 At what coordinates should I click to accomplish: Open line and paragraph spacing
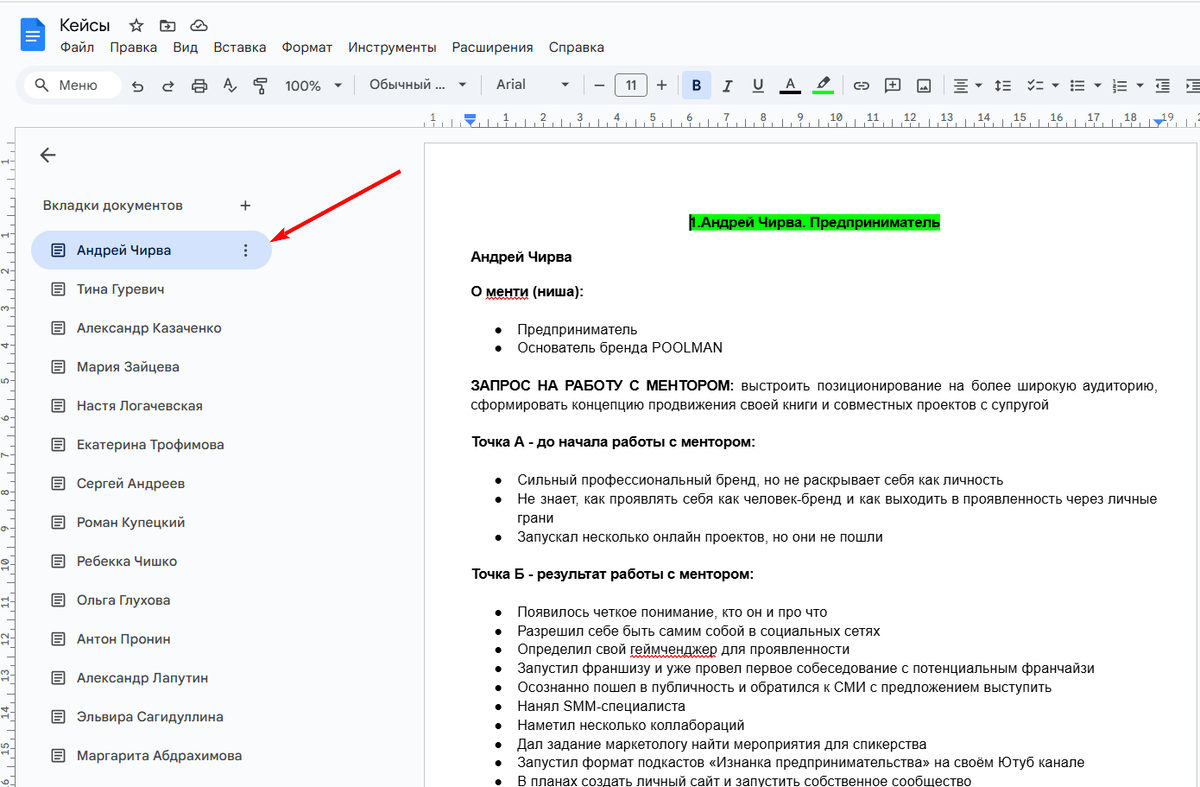coord(1003,85)
